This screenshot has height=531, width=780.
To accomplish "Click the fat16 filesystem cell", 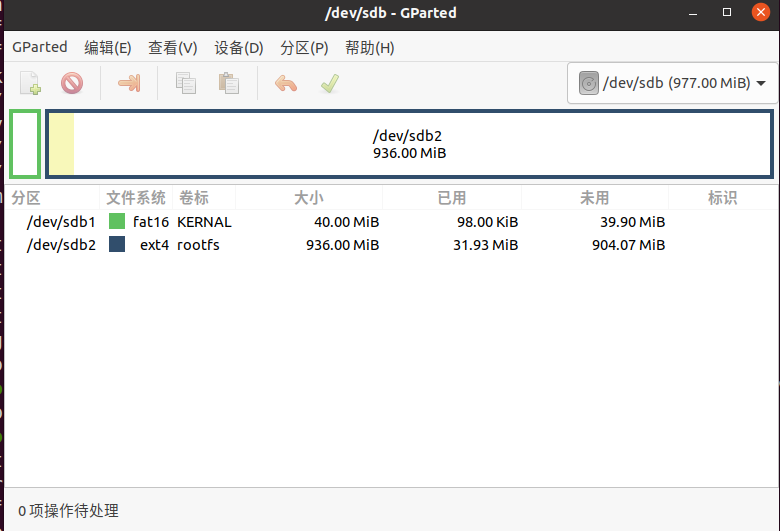I will tap(151, 222).
